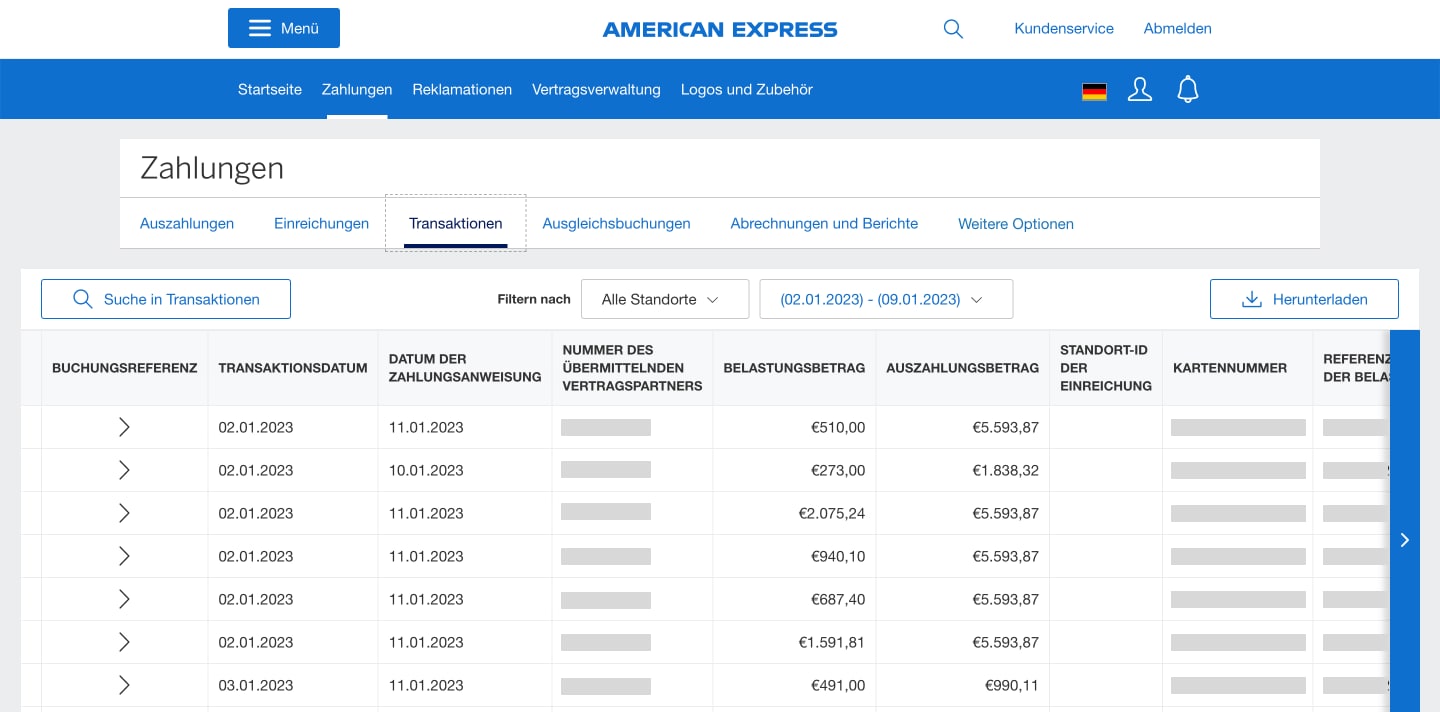Click the Kundenservice link
1440x712 pixels.
1064,28
